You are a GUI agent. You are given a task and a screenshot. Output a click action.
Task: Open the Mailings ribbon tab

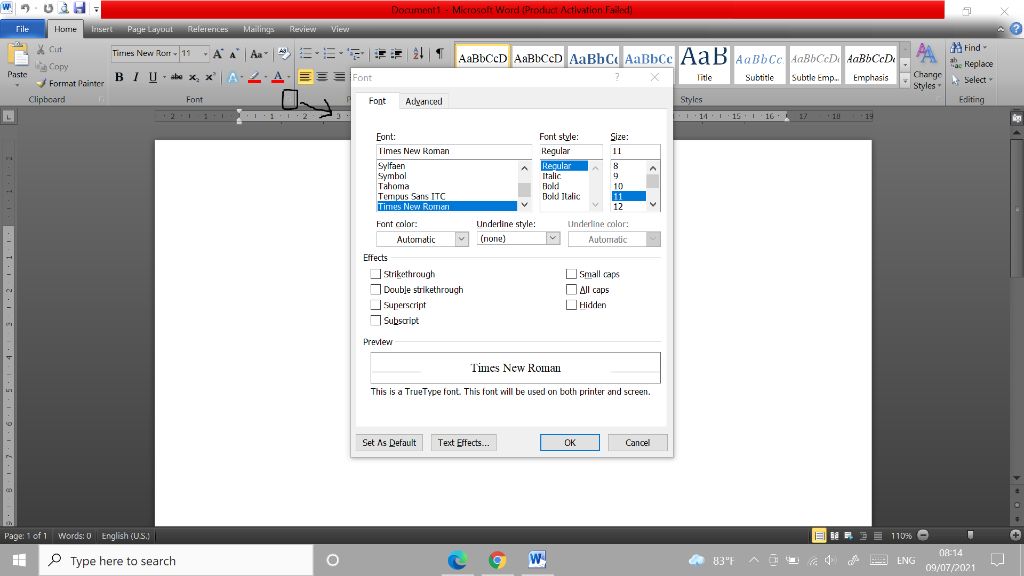click(259, 29)
